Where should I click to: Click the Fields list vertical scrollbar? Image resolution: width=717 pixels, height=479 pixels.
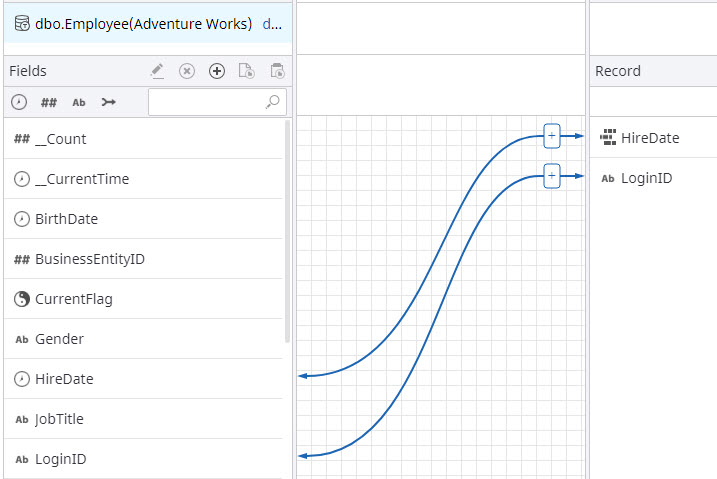(x=289, y=230)
